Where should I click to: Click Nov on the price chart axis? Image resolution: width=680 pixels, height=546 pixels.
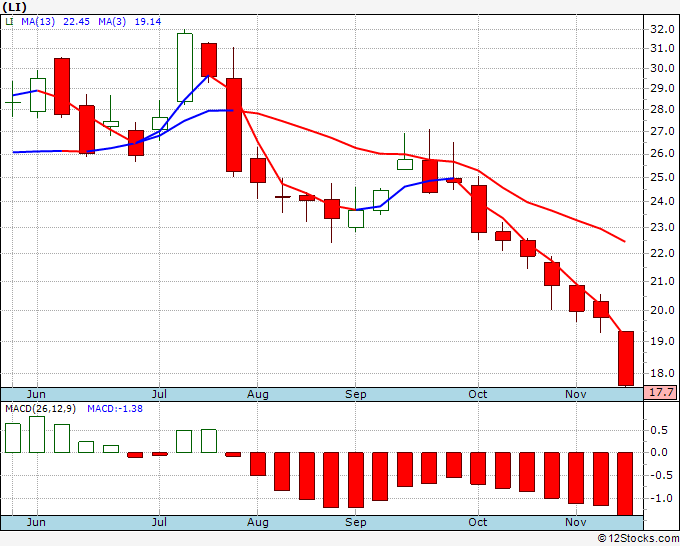(x=576, y=394)
